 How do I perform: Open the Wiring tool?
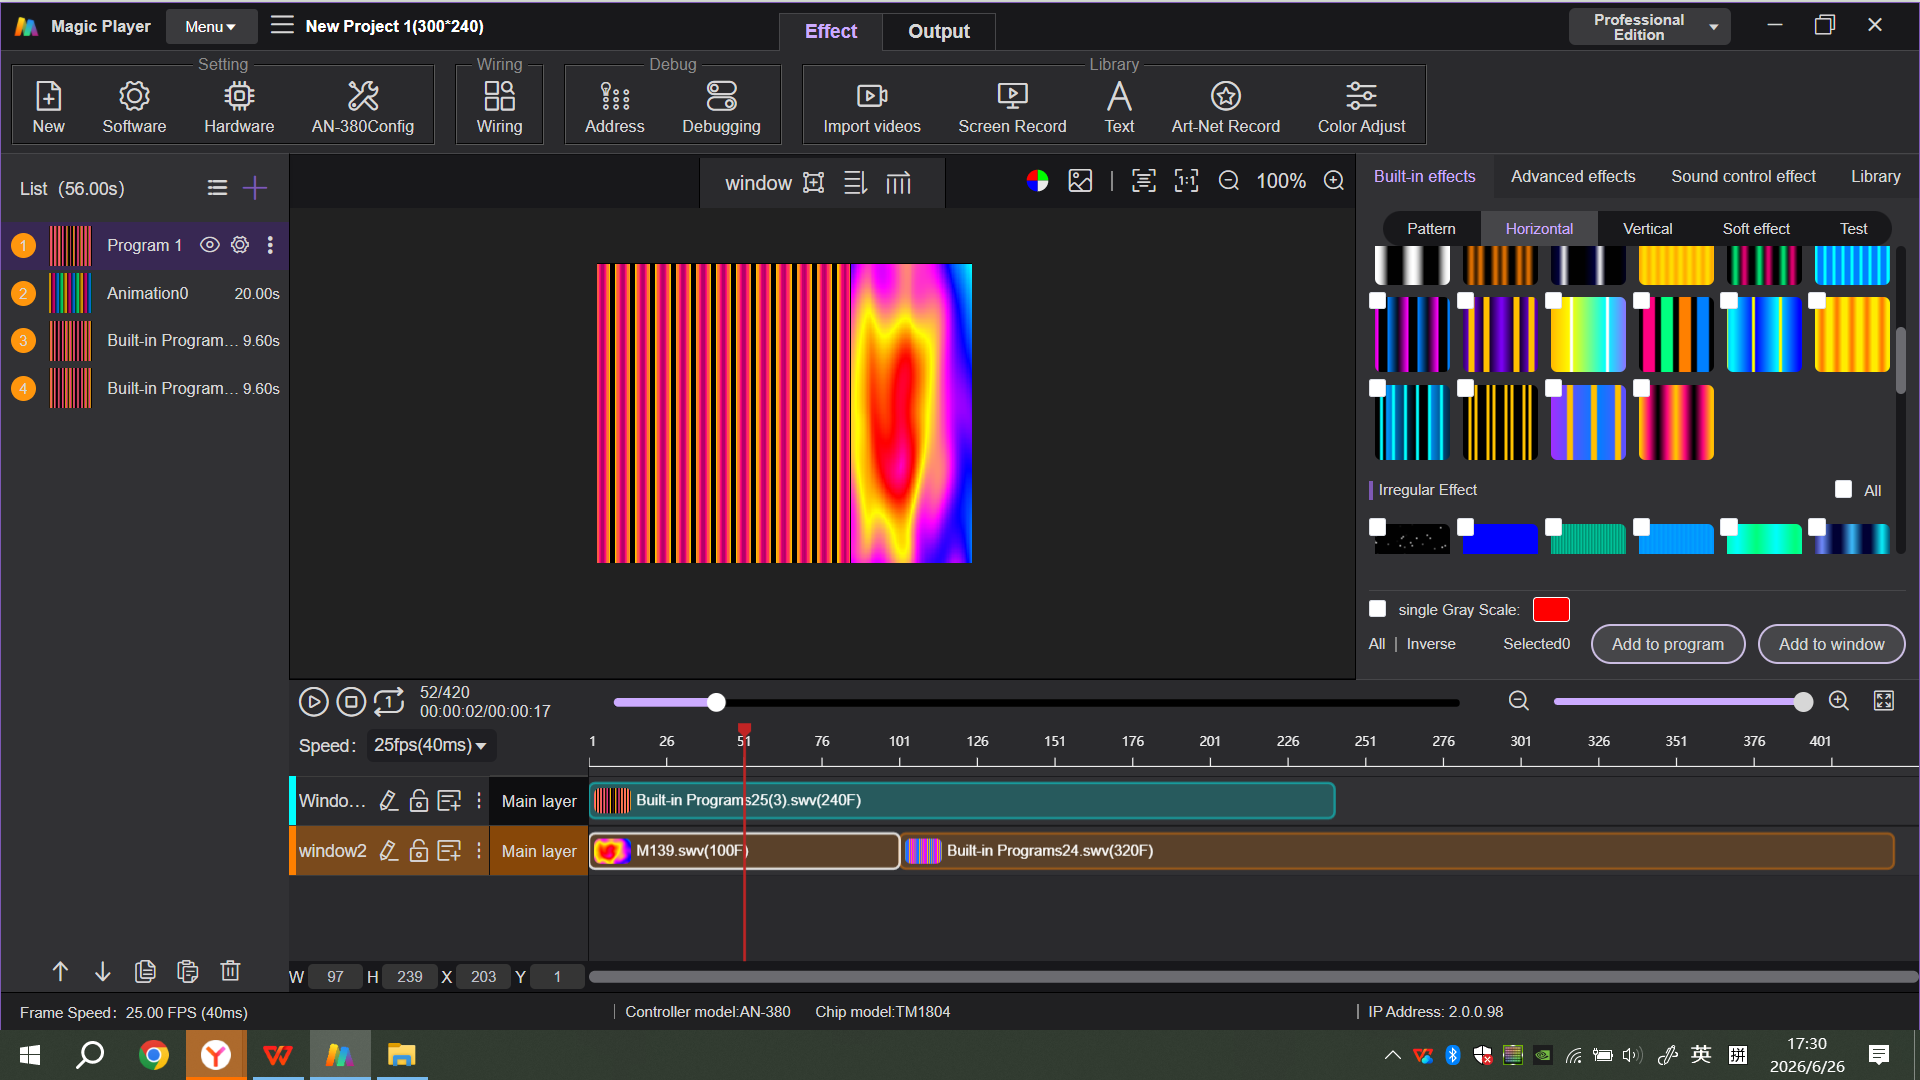coord(499,106)
